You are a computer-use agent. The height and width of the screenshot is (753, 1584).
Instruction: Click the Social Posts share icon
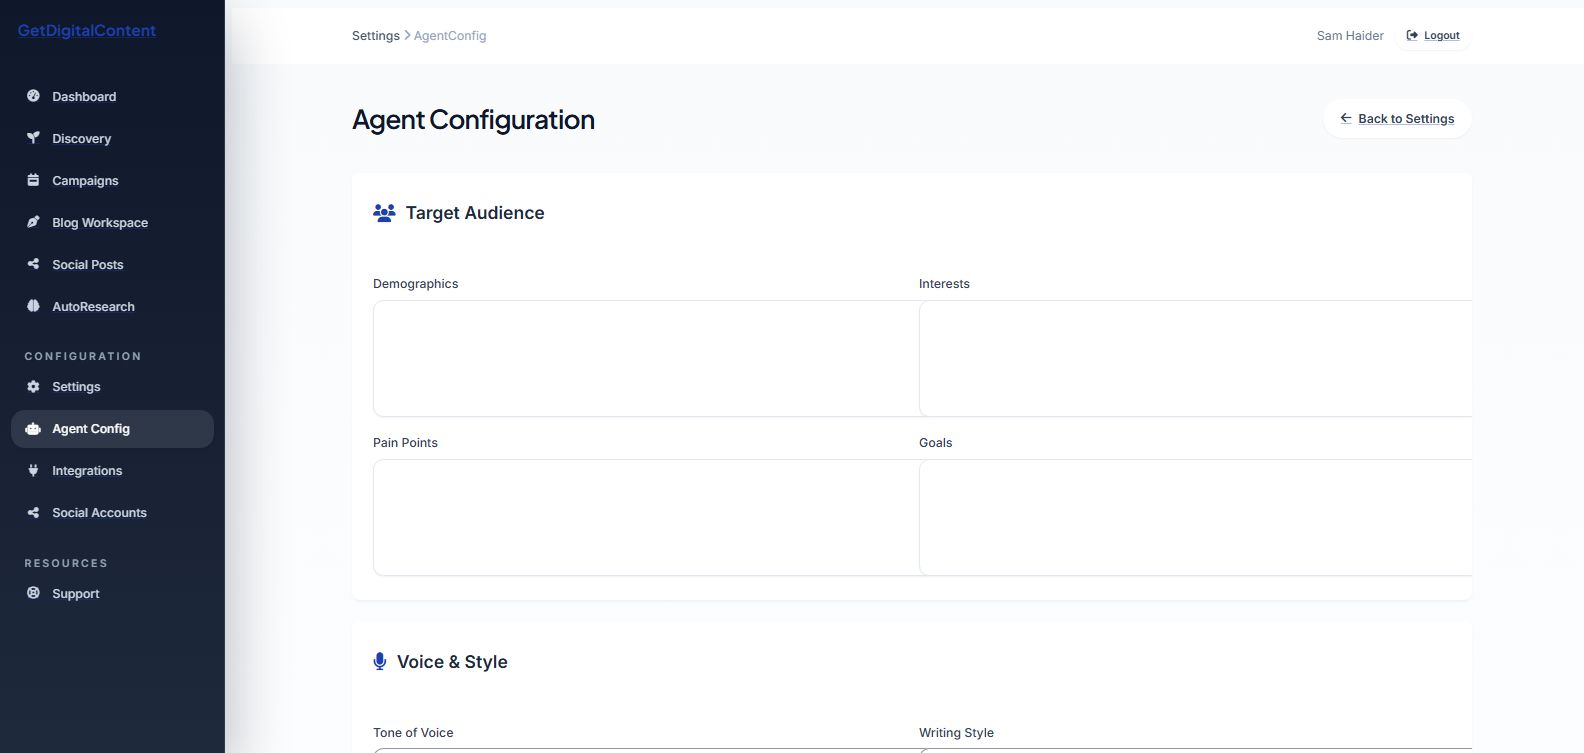[33, 264]
